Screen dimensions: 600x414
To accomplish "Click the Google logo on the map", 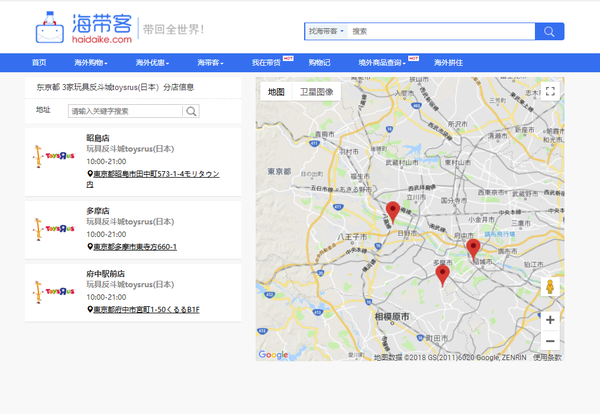I will [273, 355].
